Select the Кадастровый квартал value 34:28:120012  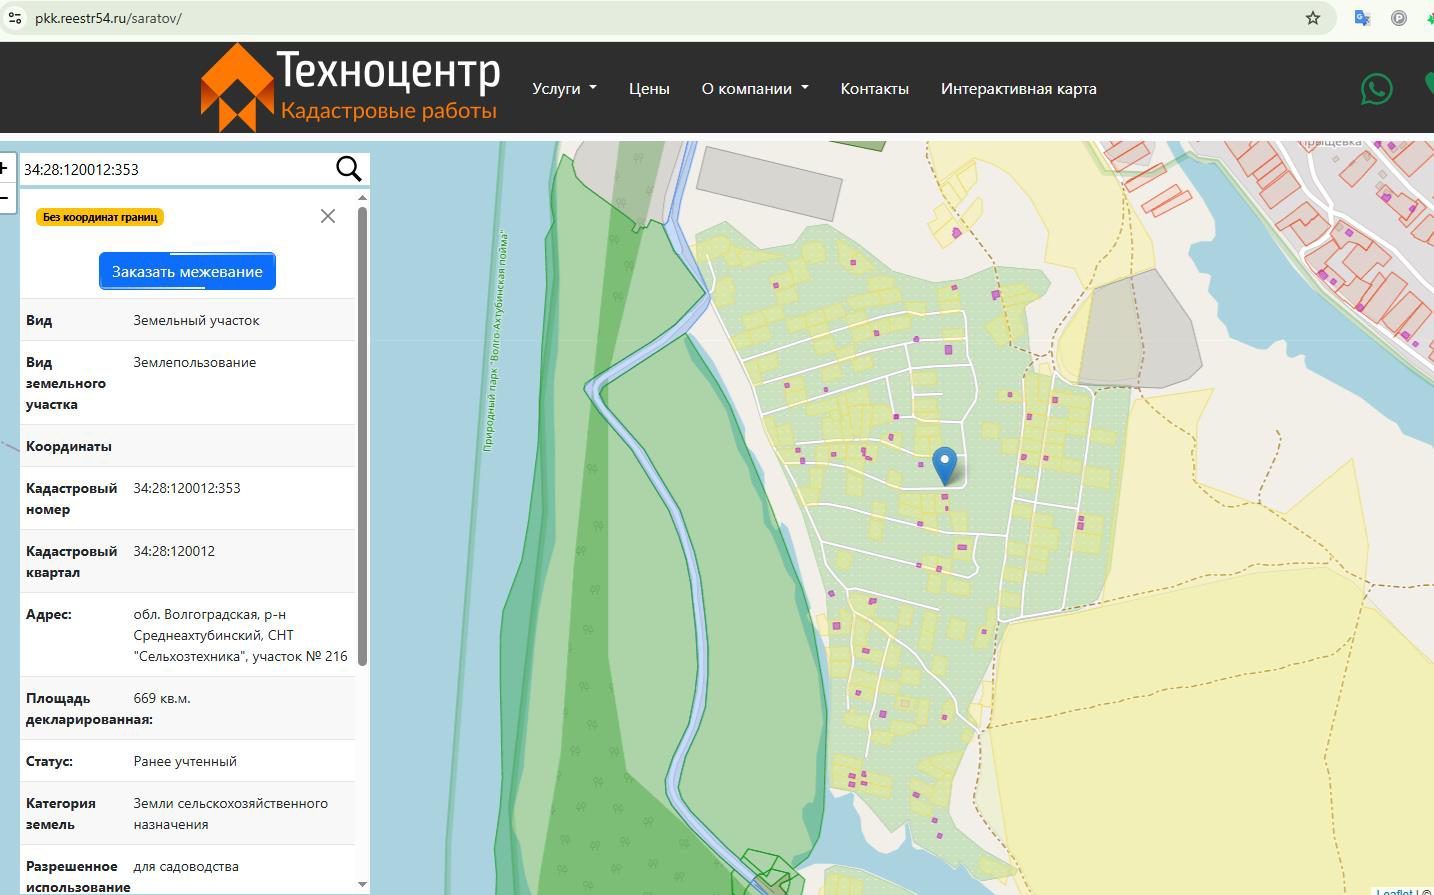174,551
